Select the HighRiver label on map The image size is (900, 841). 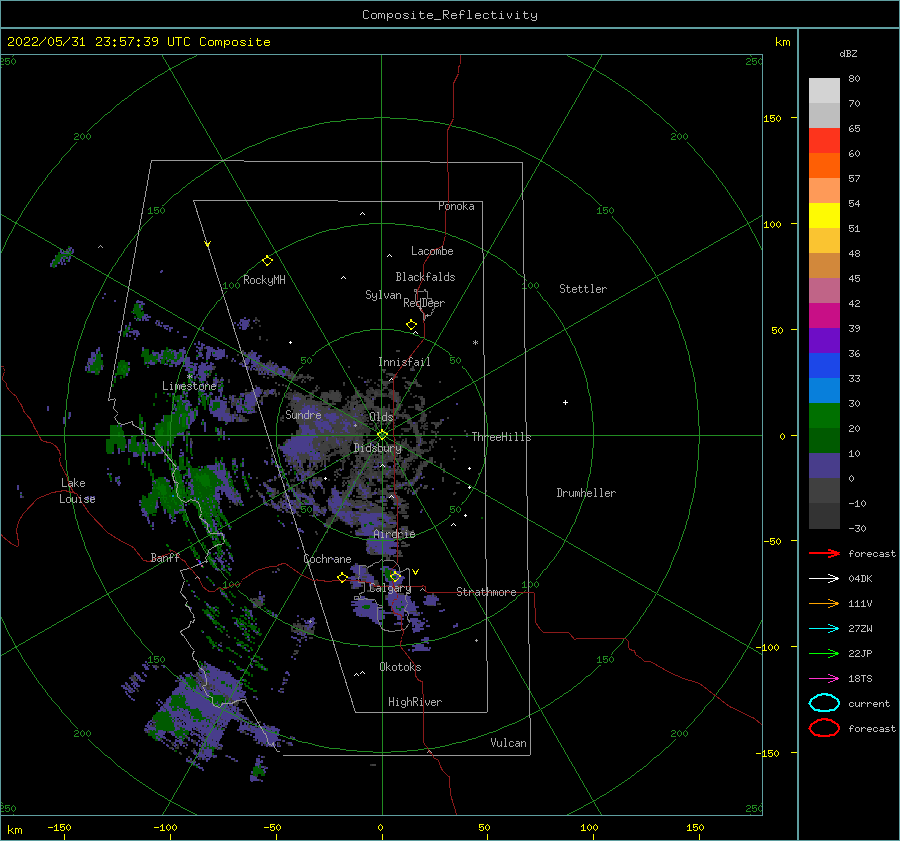[415, 702]
